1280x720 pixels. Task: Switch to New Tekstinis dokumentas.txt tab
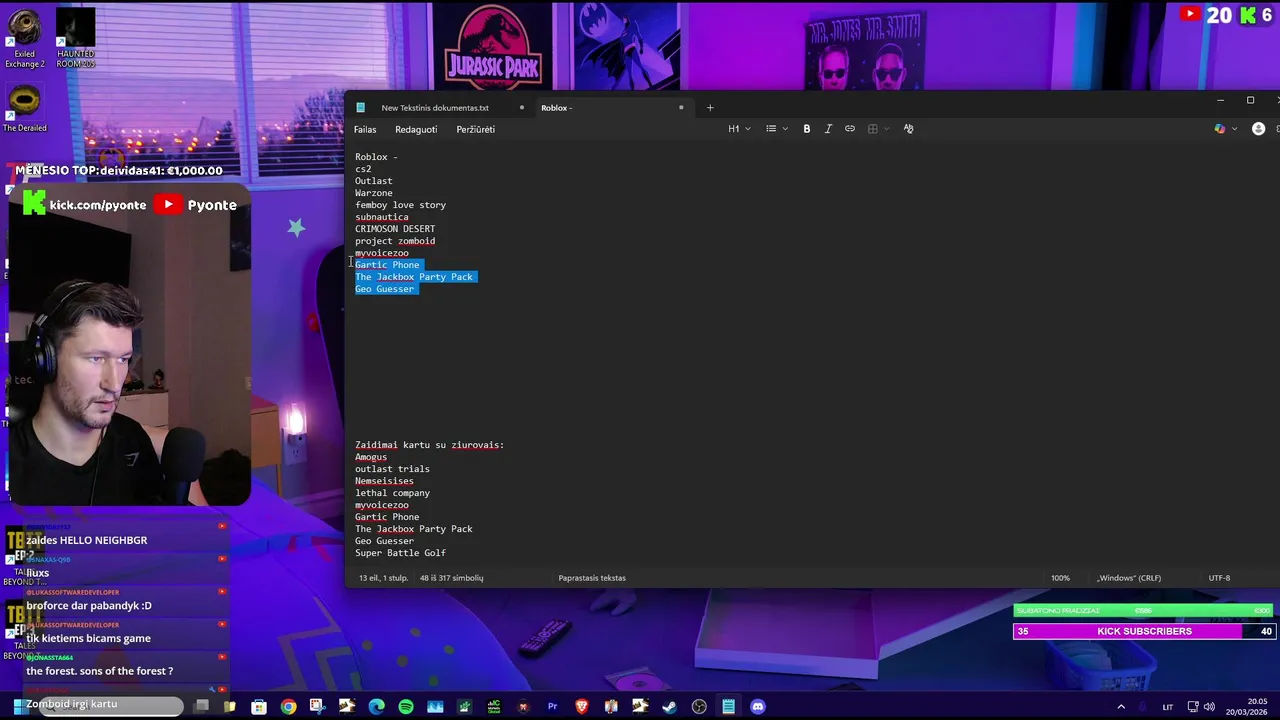click(435, 108)
